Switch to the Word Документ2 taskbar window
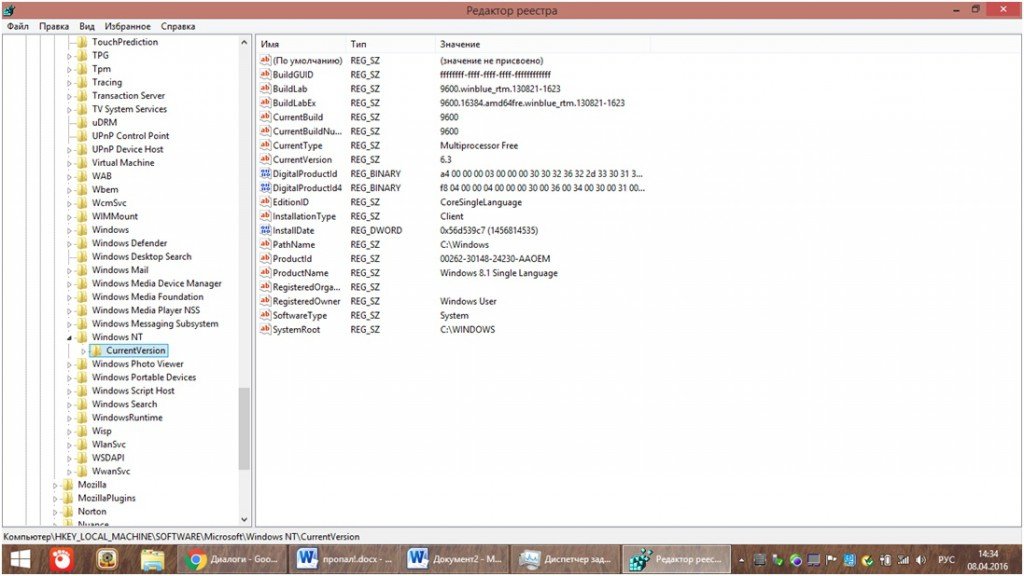 coord(455,560)
